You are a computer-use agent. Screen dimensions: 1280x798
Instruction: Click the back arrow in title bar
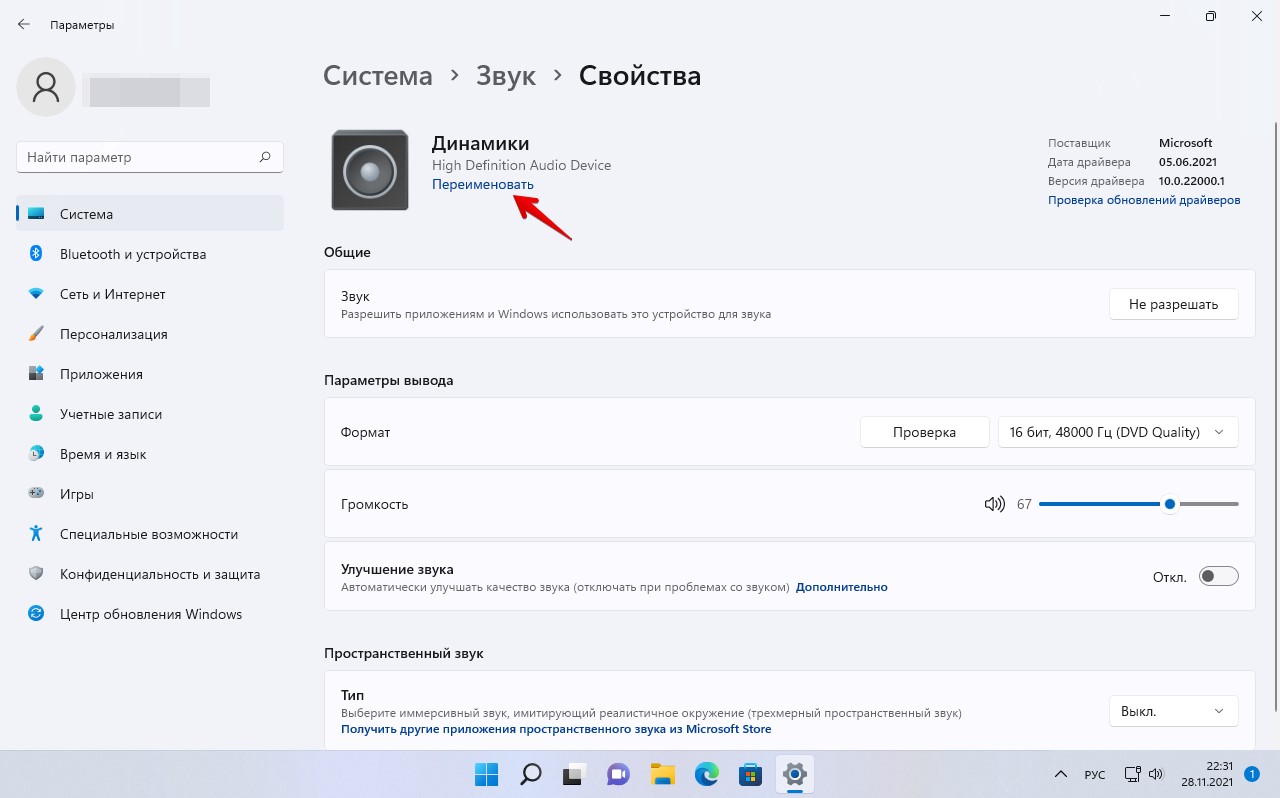coord(24,24)
